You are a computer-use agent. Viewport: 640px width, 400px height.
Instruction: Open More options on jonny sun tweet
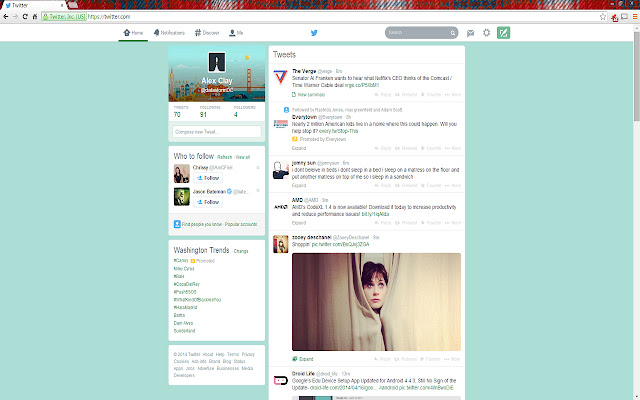[453, 185]
